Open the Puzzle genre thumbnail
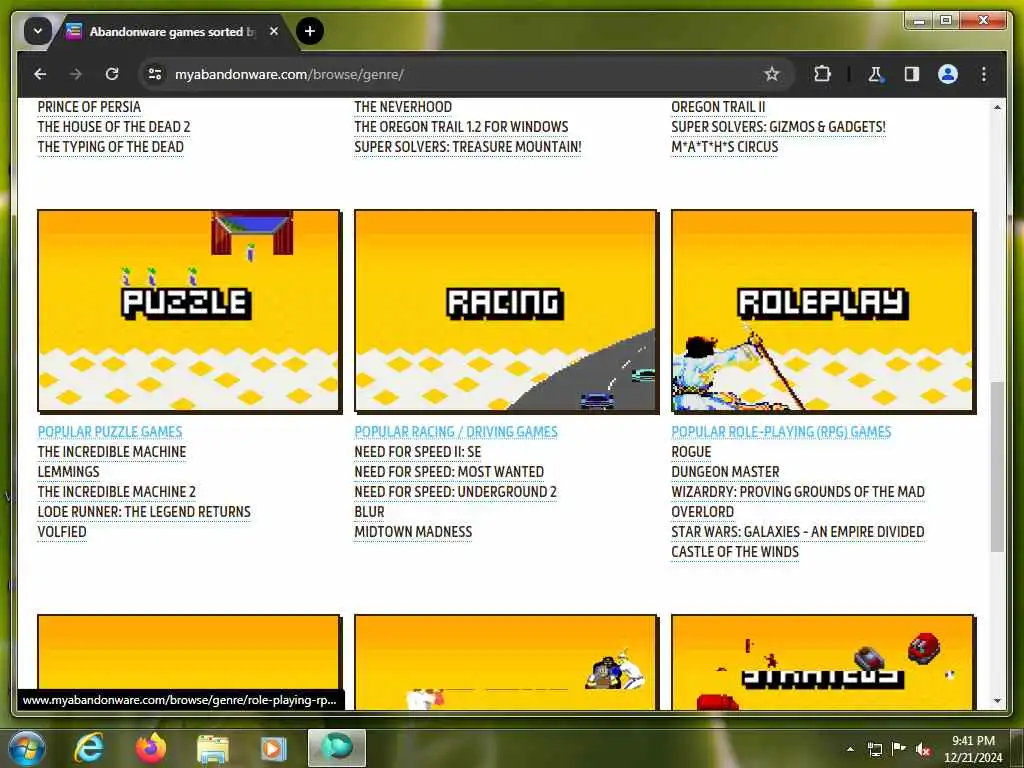1024x768 pixels. point(189,312)
